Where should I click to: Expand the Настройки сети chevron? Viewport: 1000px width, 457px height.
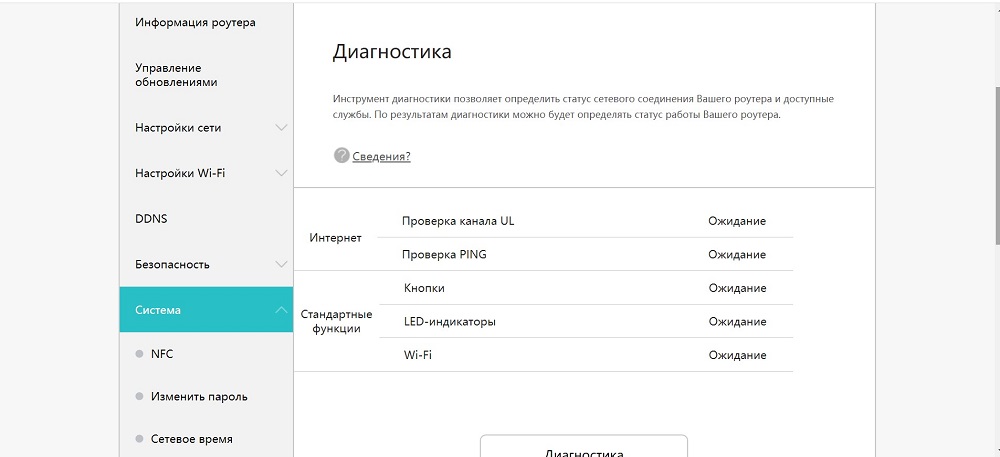click(281, 127)
